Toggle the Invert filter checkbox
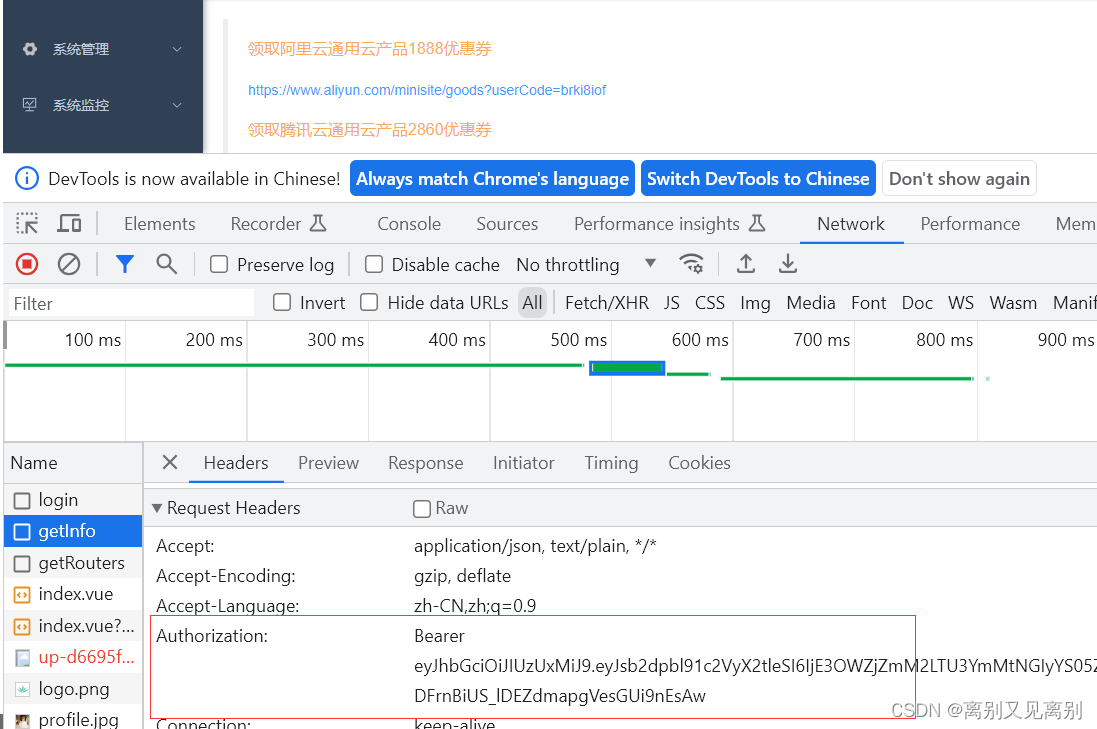Image resolution: width=1097 pixels, height=729 pixels. pyautogui.click(x=282, y=302)
